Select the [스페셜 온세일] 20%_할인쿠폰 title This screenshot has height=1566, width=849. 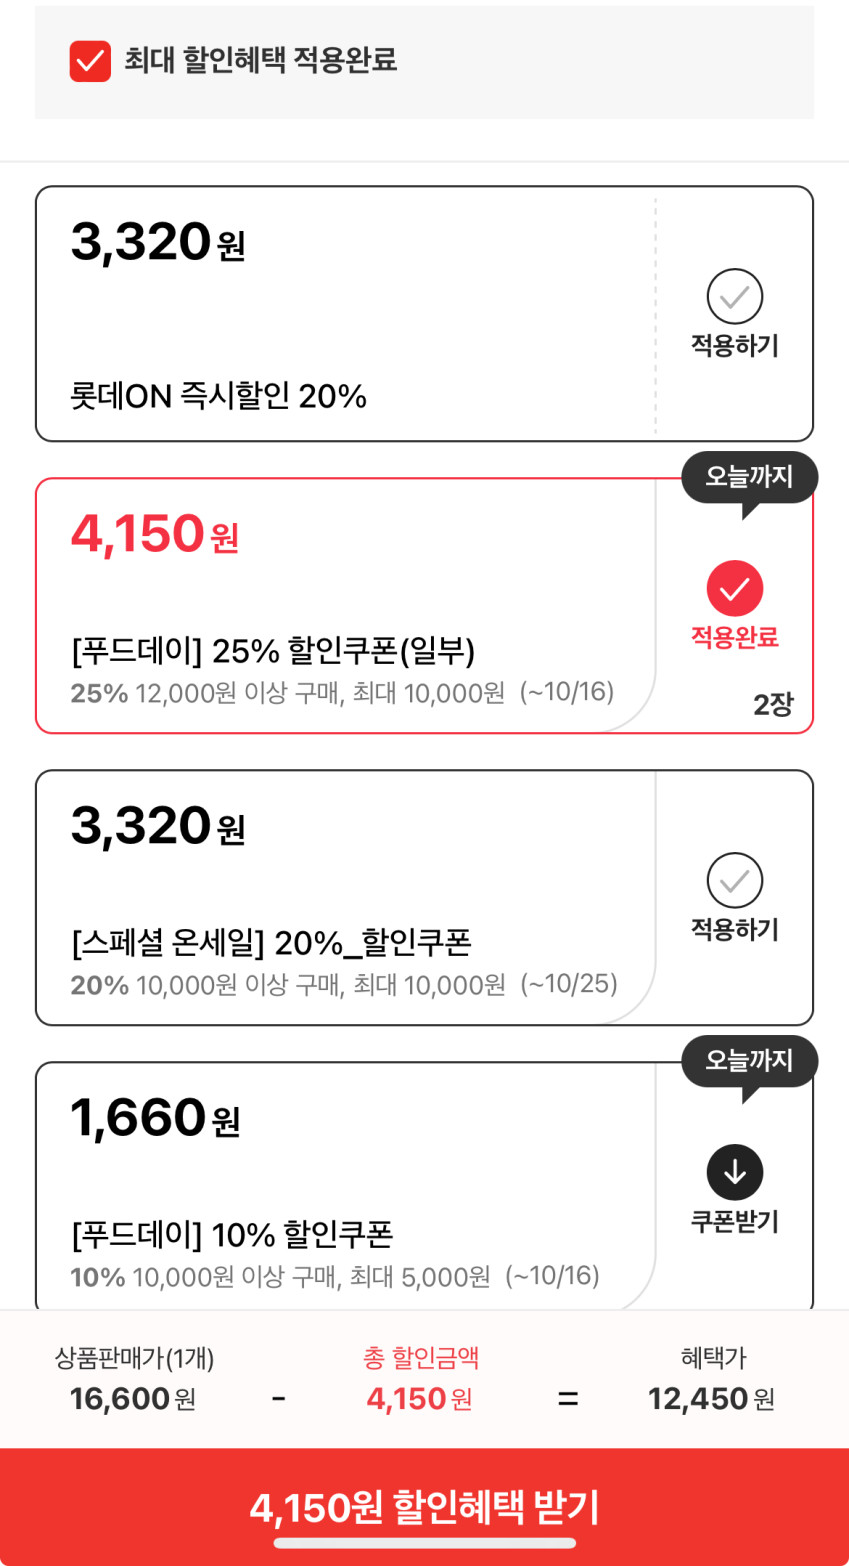click(271, 943)
